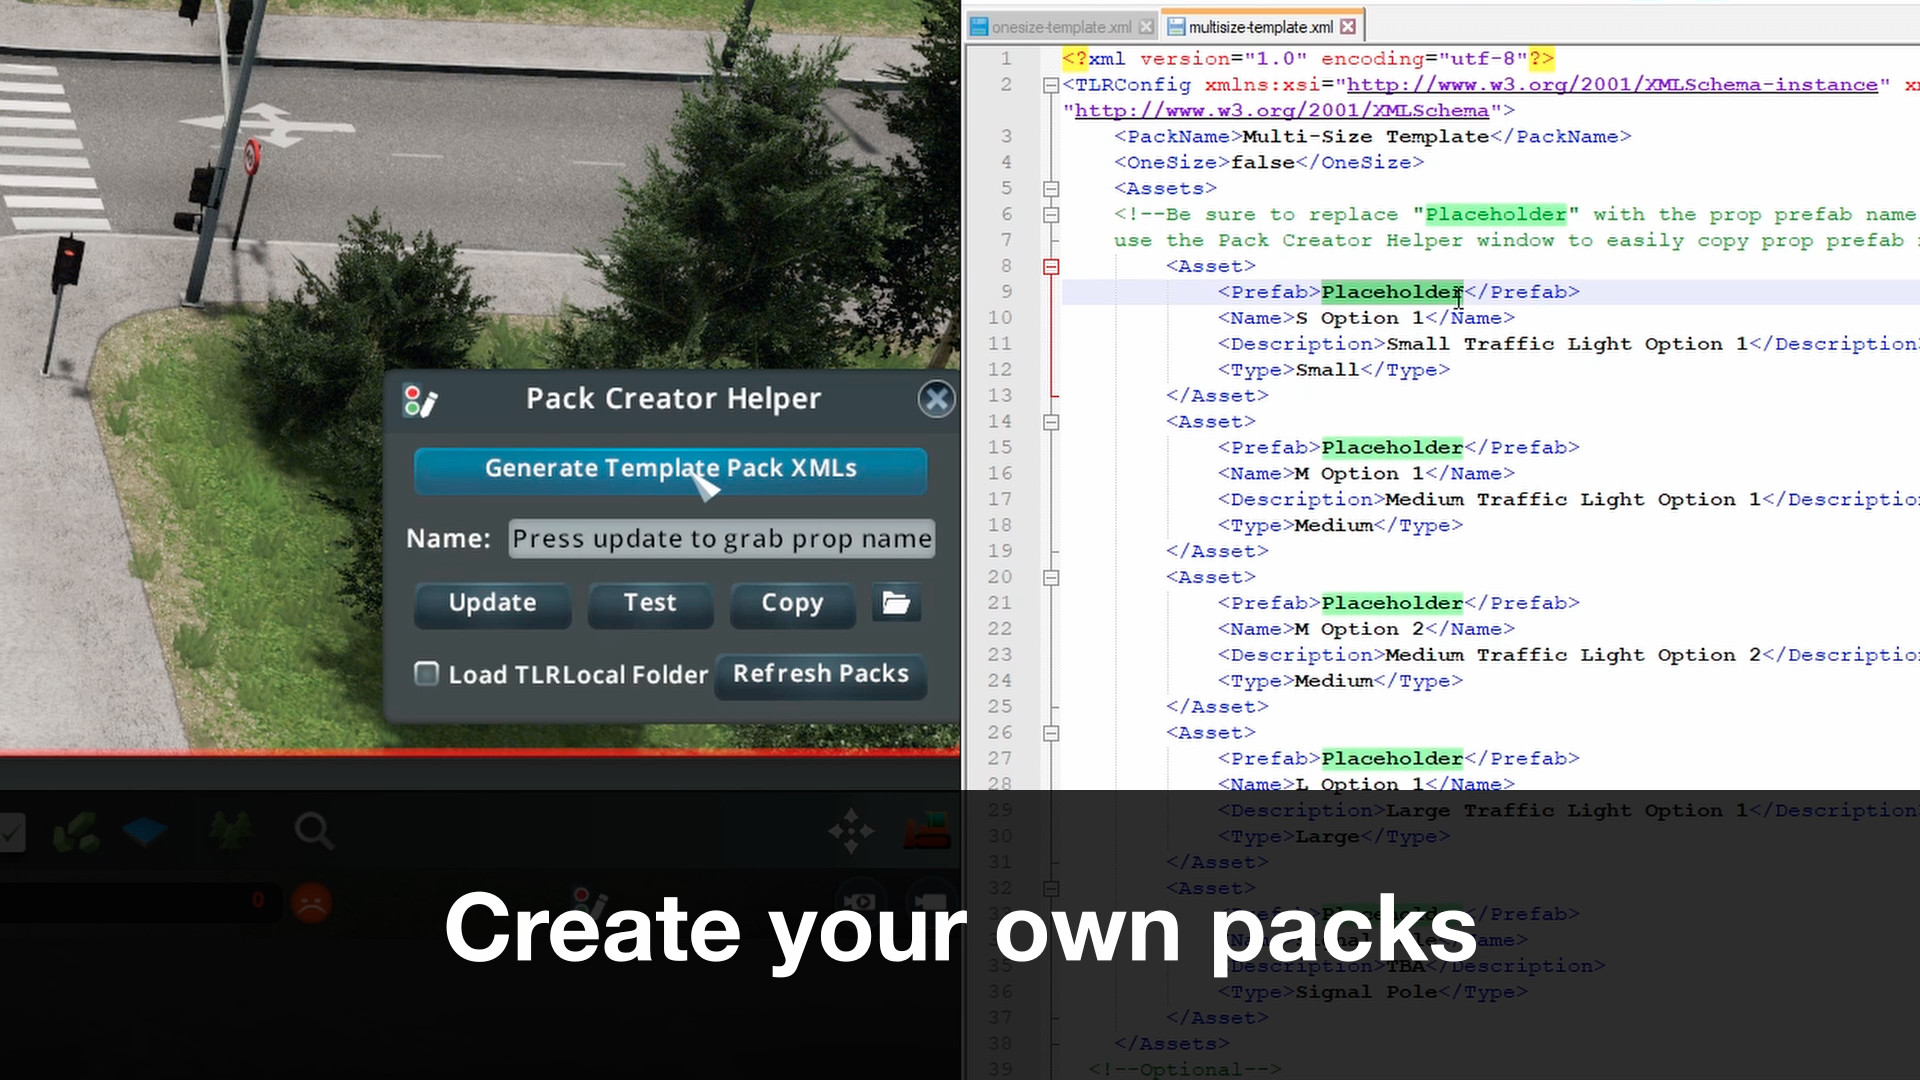Switch to onesize-template.xml tab

coord(1060,27)
